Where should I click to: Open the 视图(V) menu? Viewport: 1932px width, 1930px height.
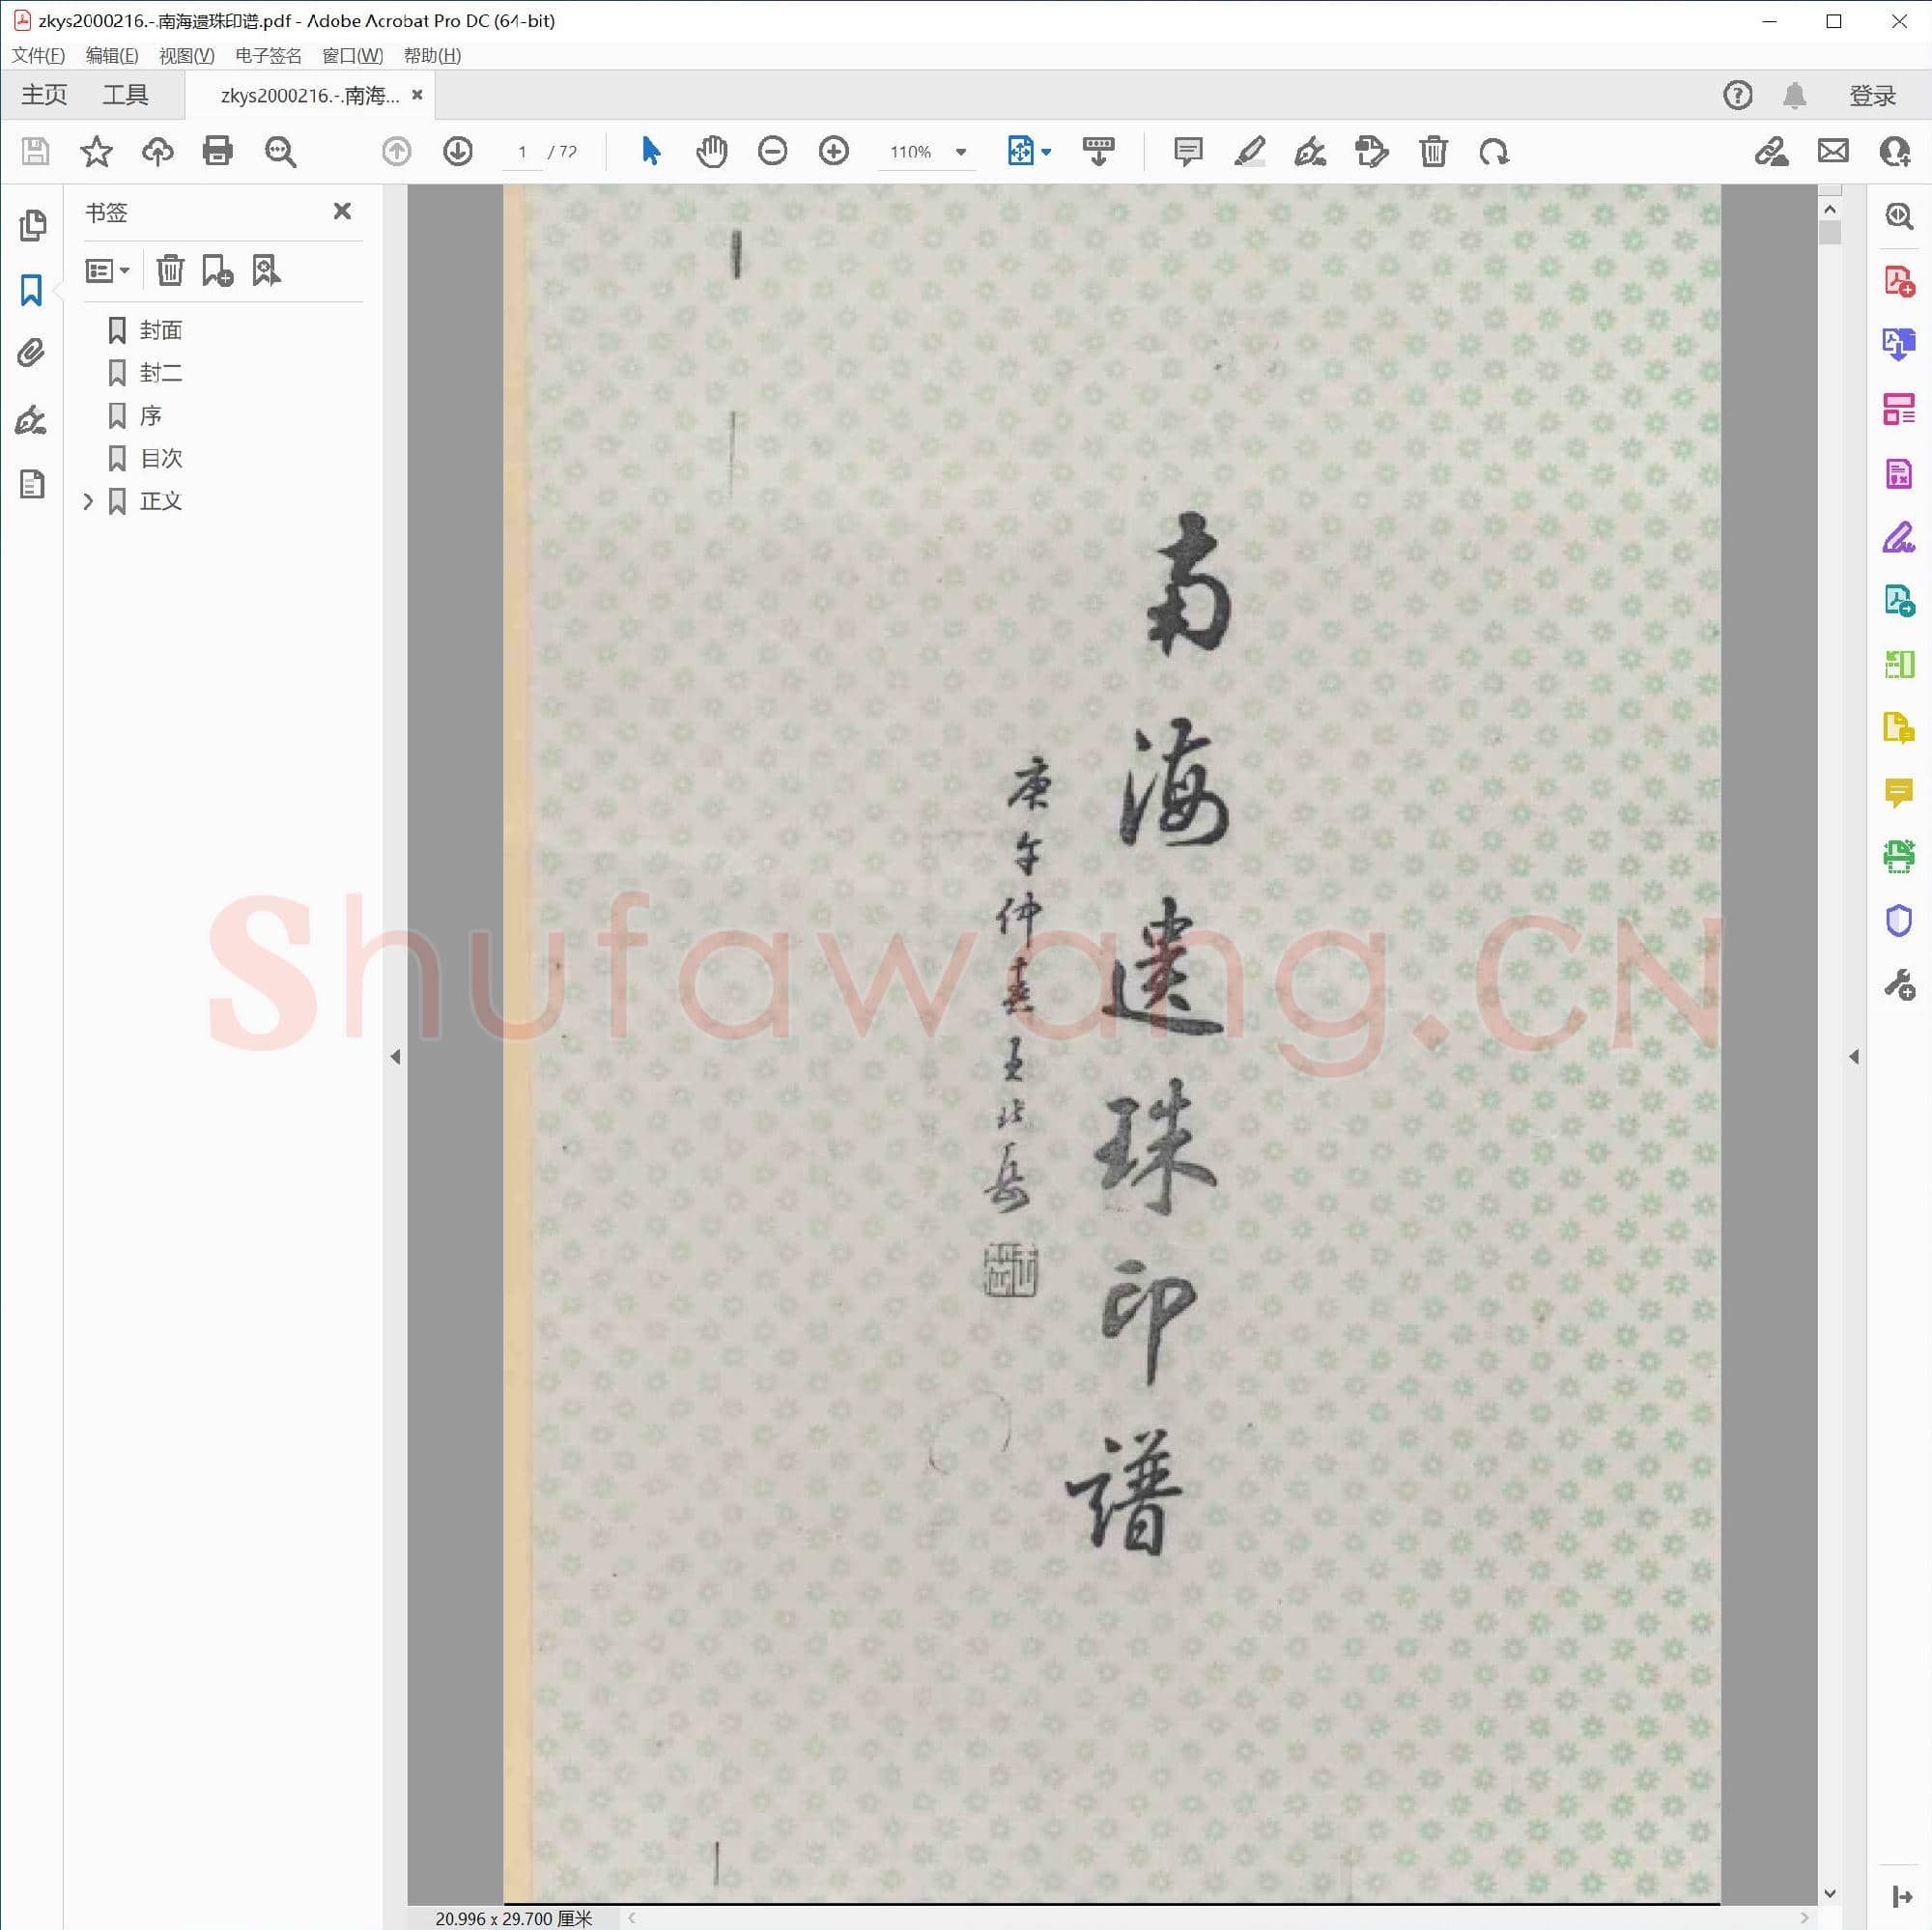pos(185,55)
